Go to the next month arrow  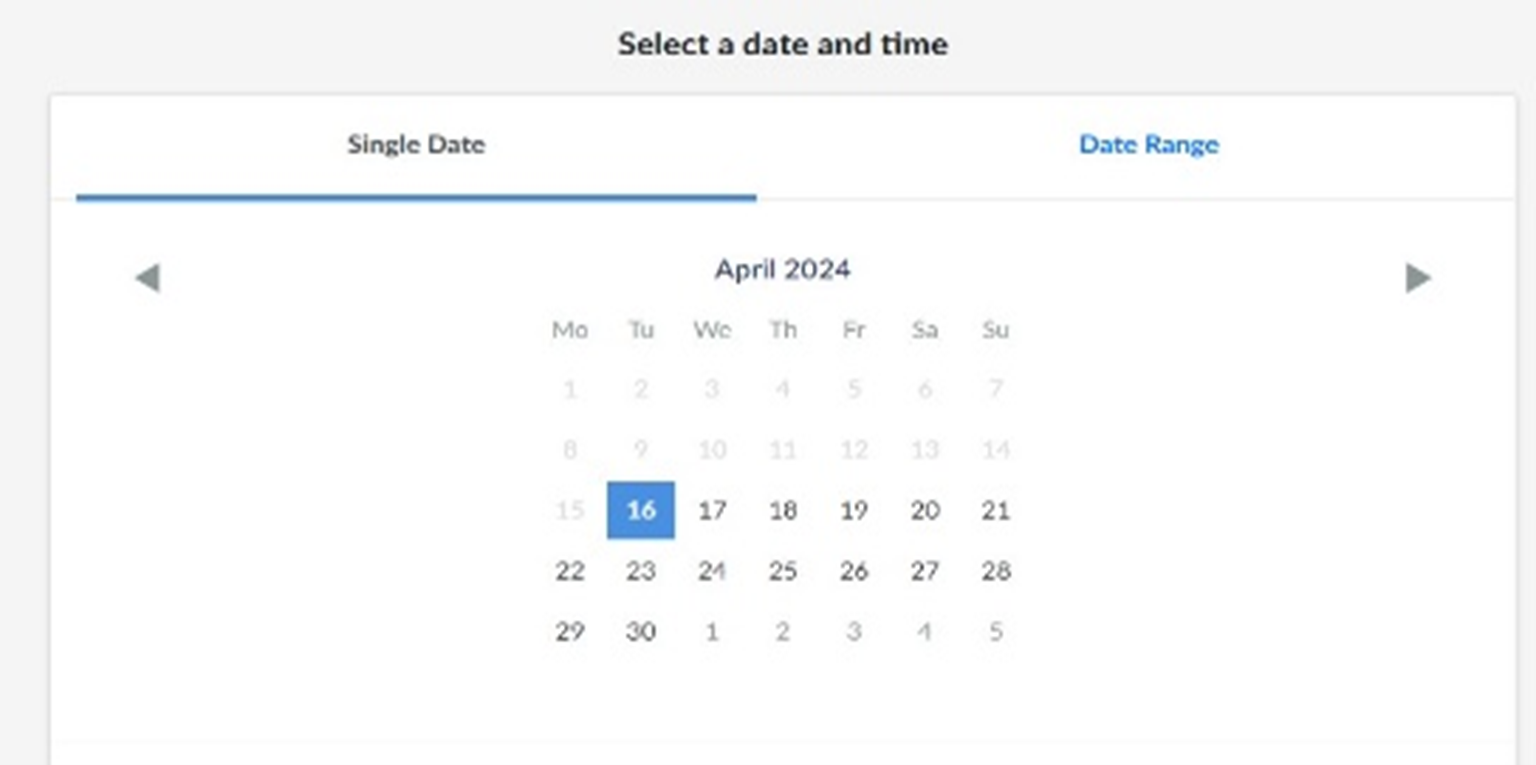pyautogui.click(x=1417, y=278)
